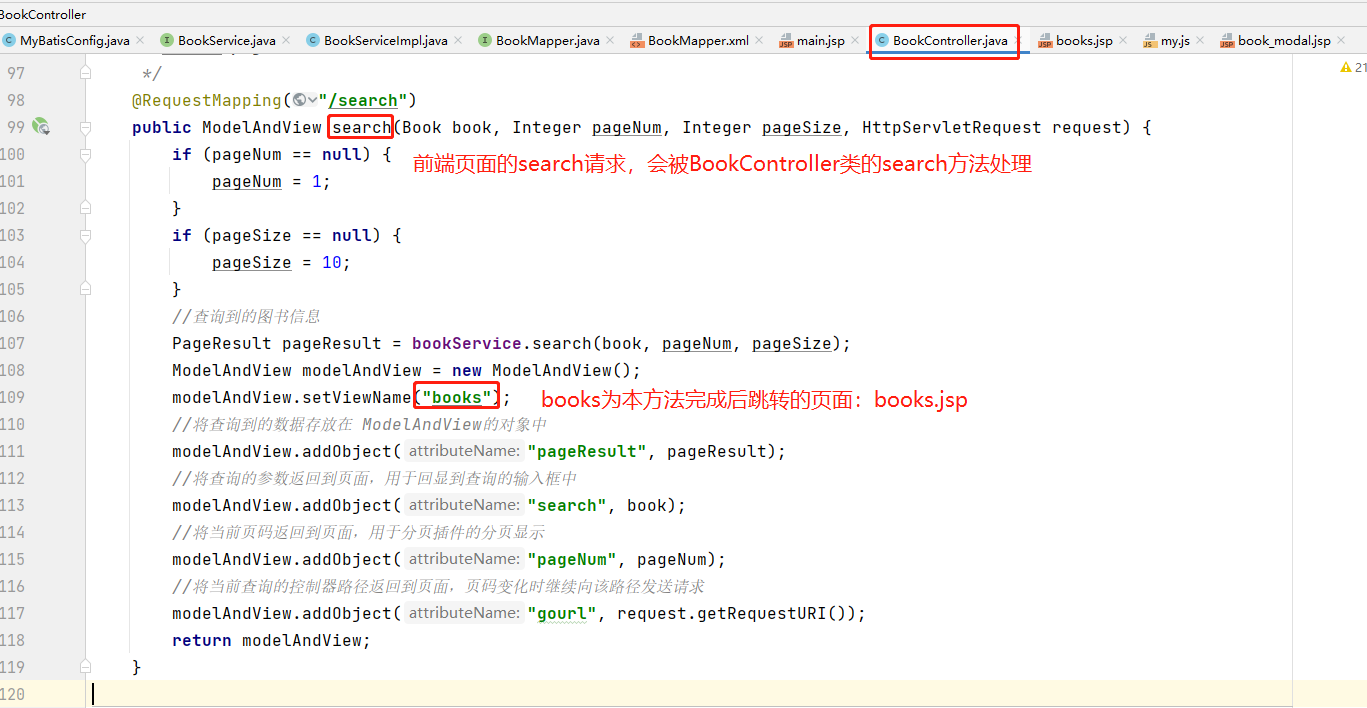Click the attributeName hint on line 117

point(464,613)
